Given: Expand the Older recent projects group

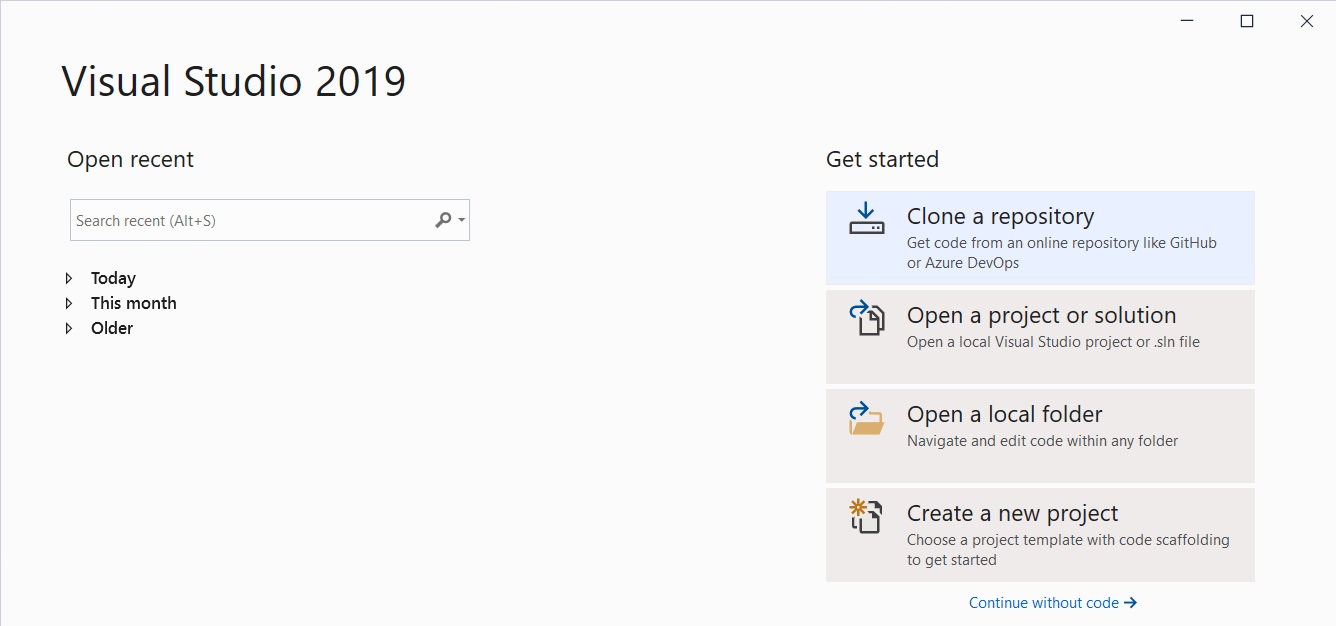Looking at the screenshot, I should (x=69, y=328).
